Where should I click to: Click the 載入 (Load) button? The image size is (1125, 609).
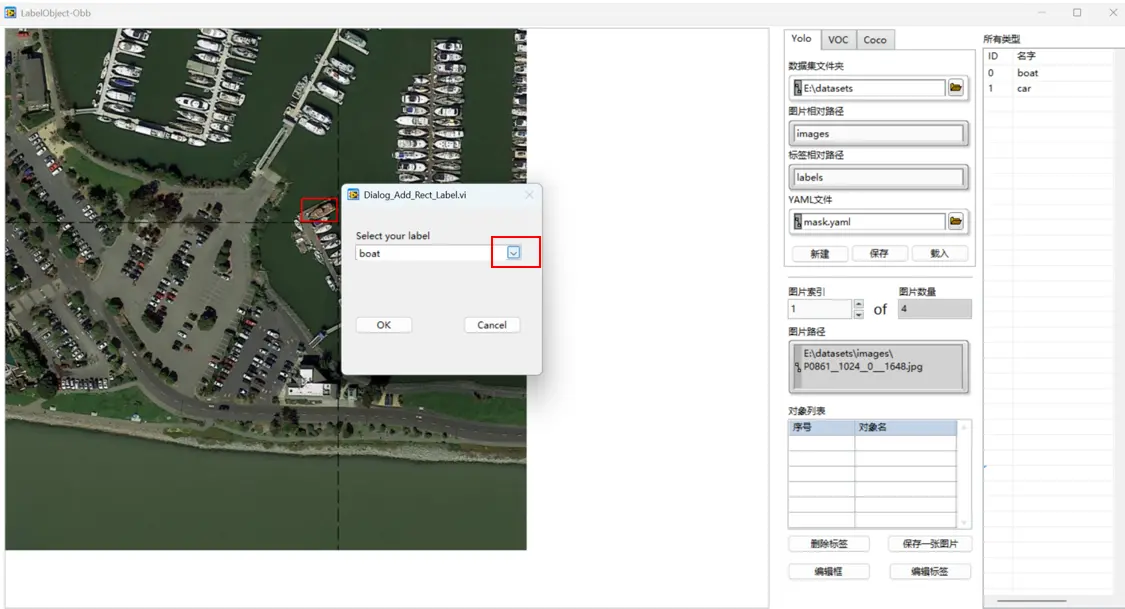pos(939,254)
